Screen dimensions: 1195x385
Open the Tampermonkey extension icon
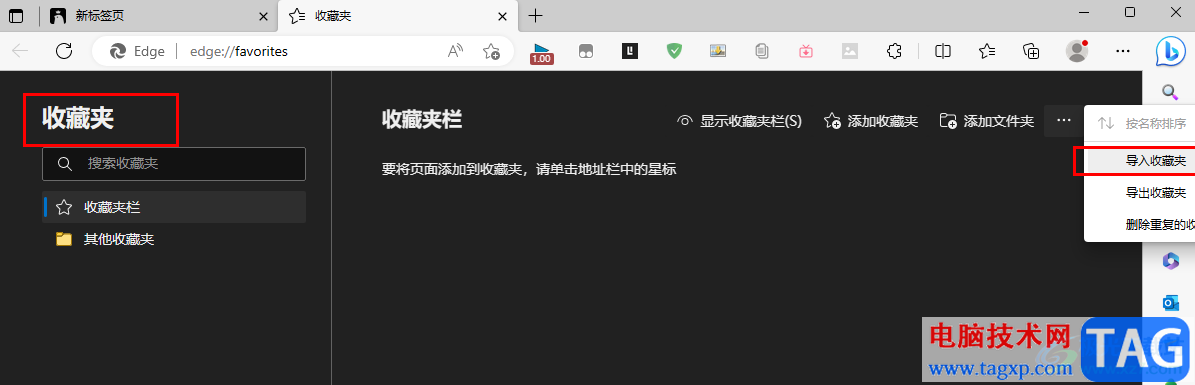pos(585,51)
